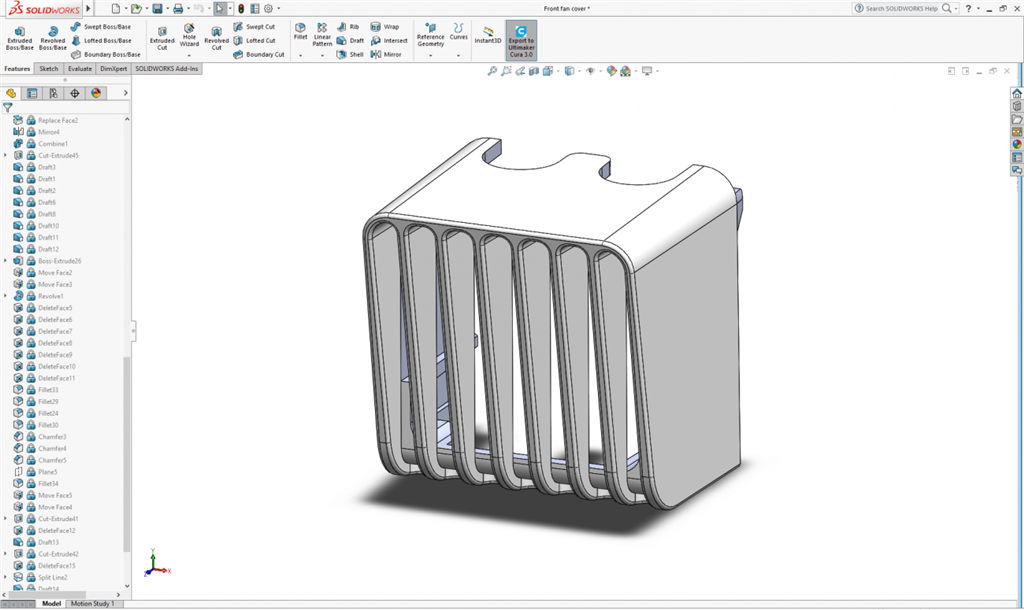Toggle the feature tree filter icon
This screenshot has height=610, width=1024.
coord(8,107)
